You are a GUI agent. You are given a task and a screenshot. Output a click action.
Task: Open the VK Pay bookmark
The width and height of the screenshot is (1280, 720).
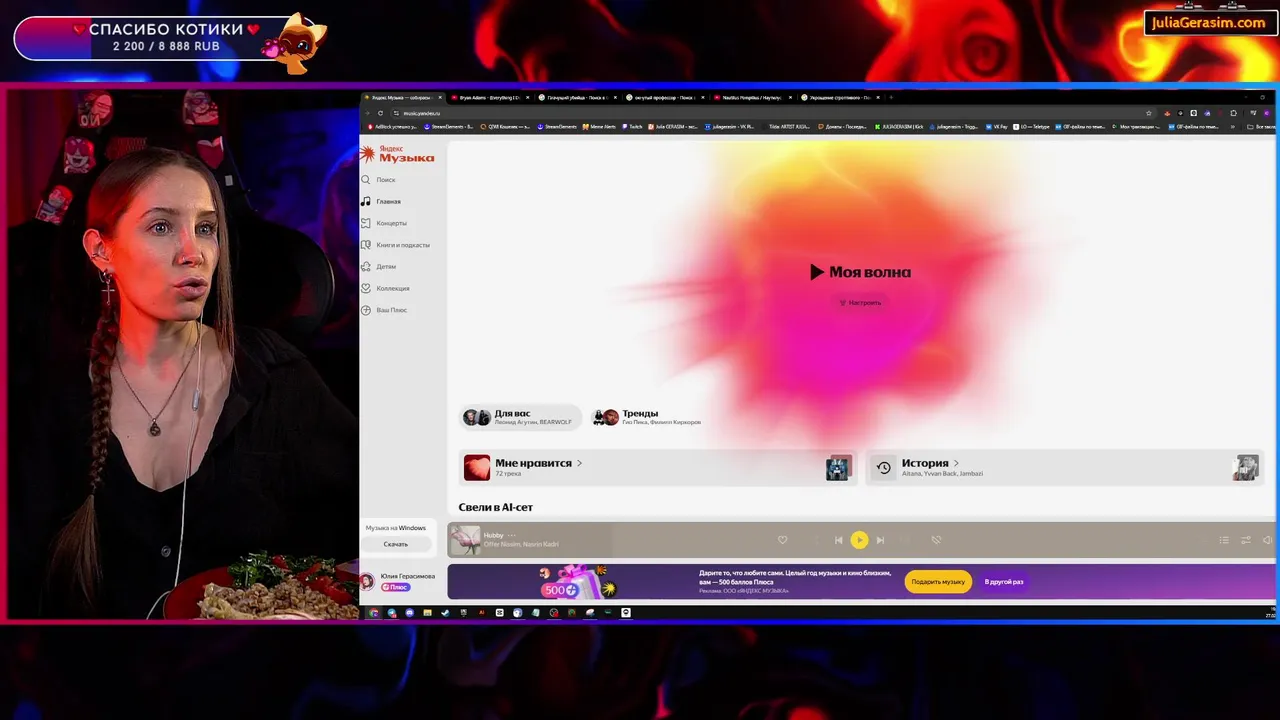996,127
